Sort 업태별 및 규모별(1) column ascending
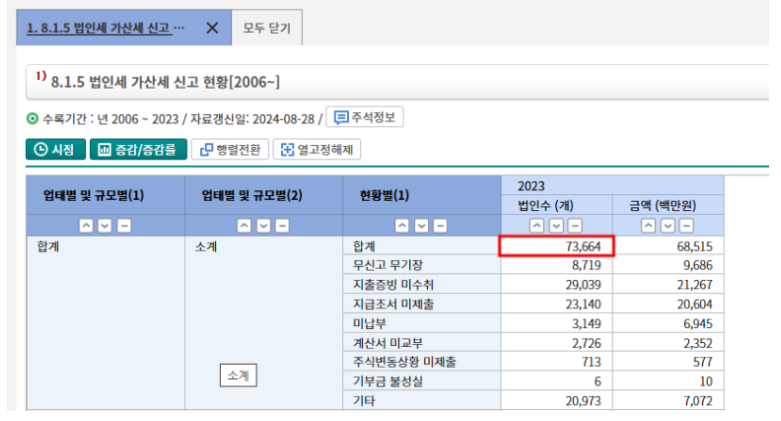Screen dimensions: 781x421 pyautogui.click(x=85, y=226)
